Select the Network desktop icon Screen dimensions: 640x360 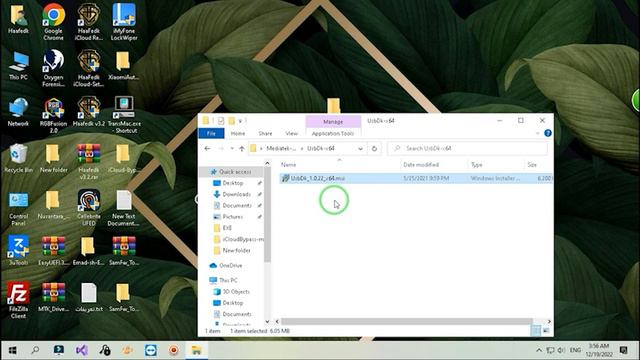18,111
